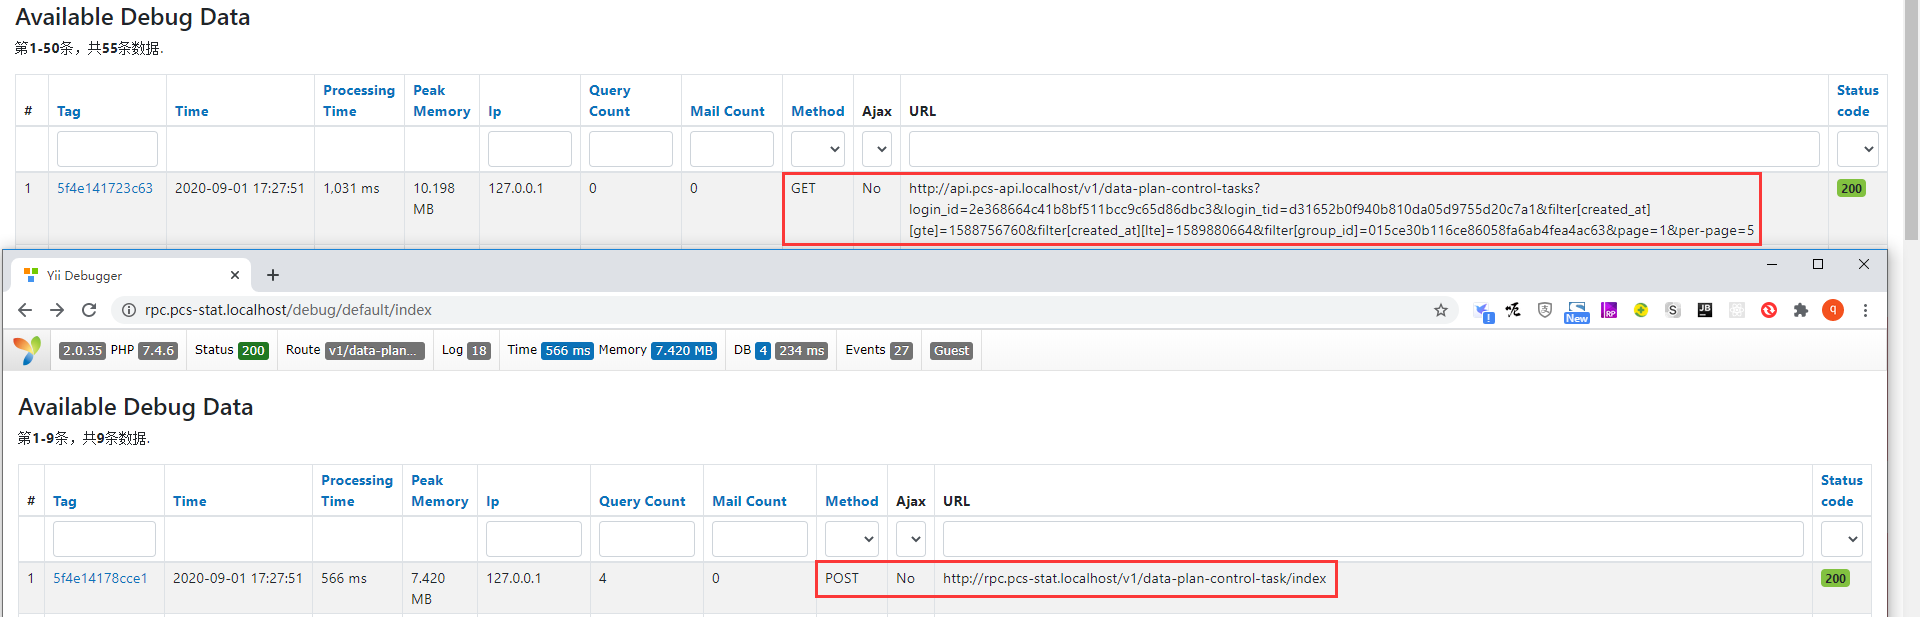Sort the lower table by Tag
1920x617 pixels.
click(65, 501)
